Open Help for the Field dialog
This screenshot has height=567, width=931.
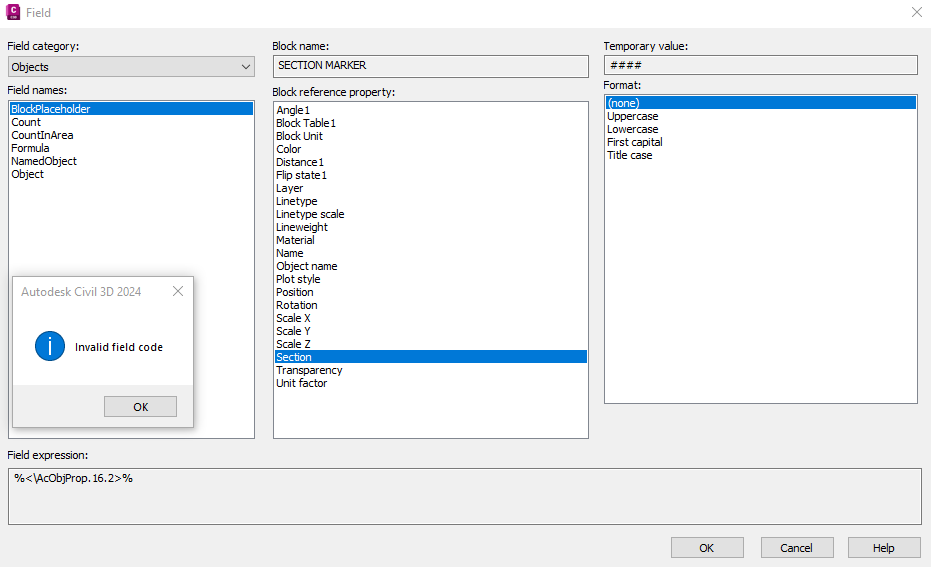pyautogui.click(x=884, y=547)
